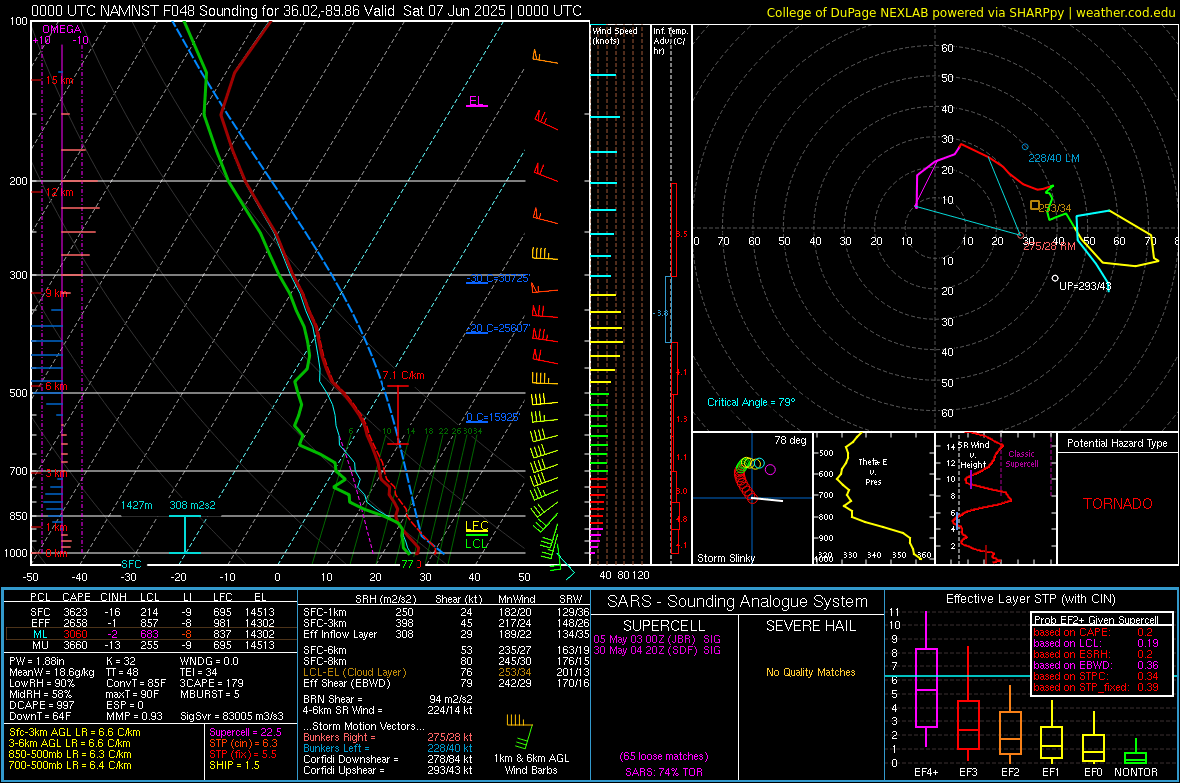Viewport: 1180px width, 783px height.
Task: Select the MU parcel row in CAPE table
Action: pos(151,644)
